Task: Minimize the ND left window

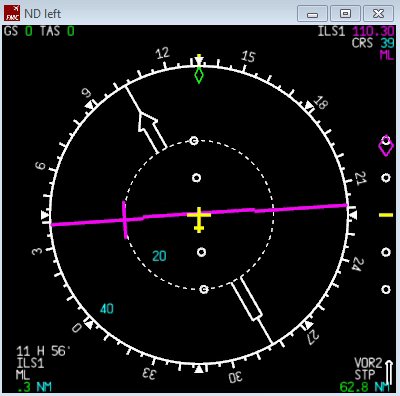Action: point(312,14)
